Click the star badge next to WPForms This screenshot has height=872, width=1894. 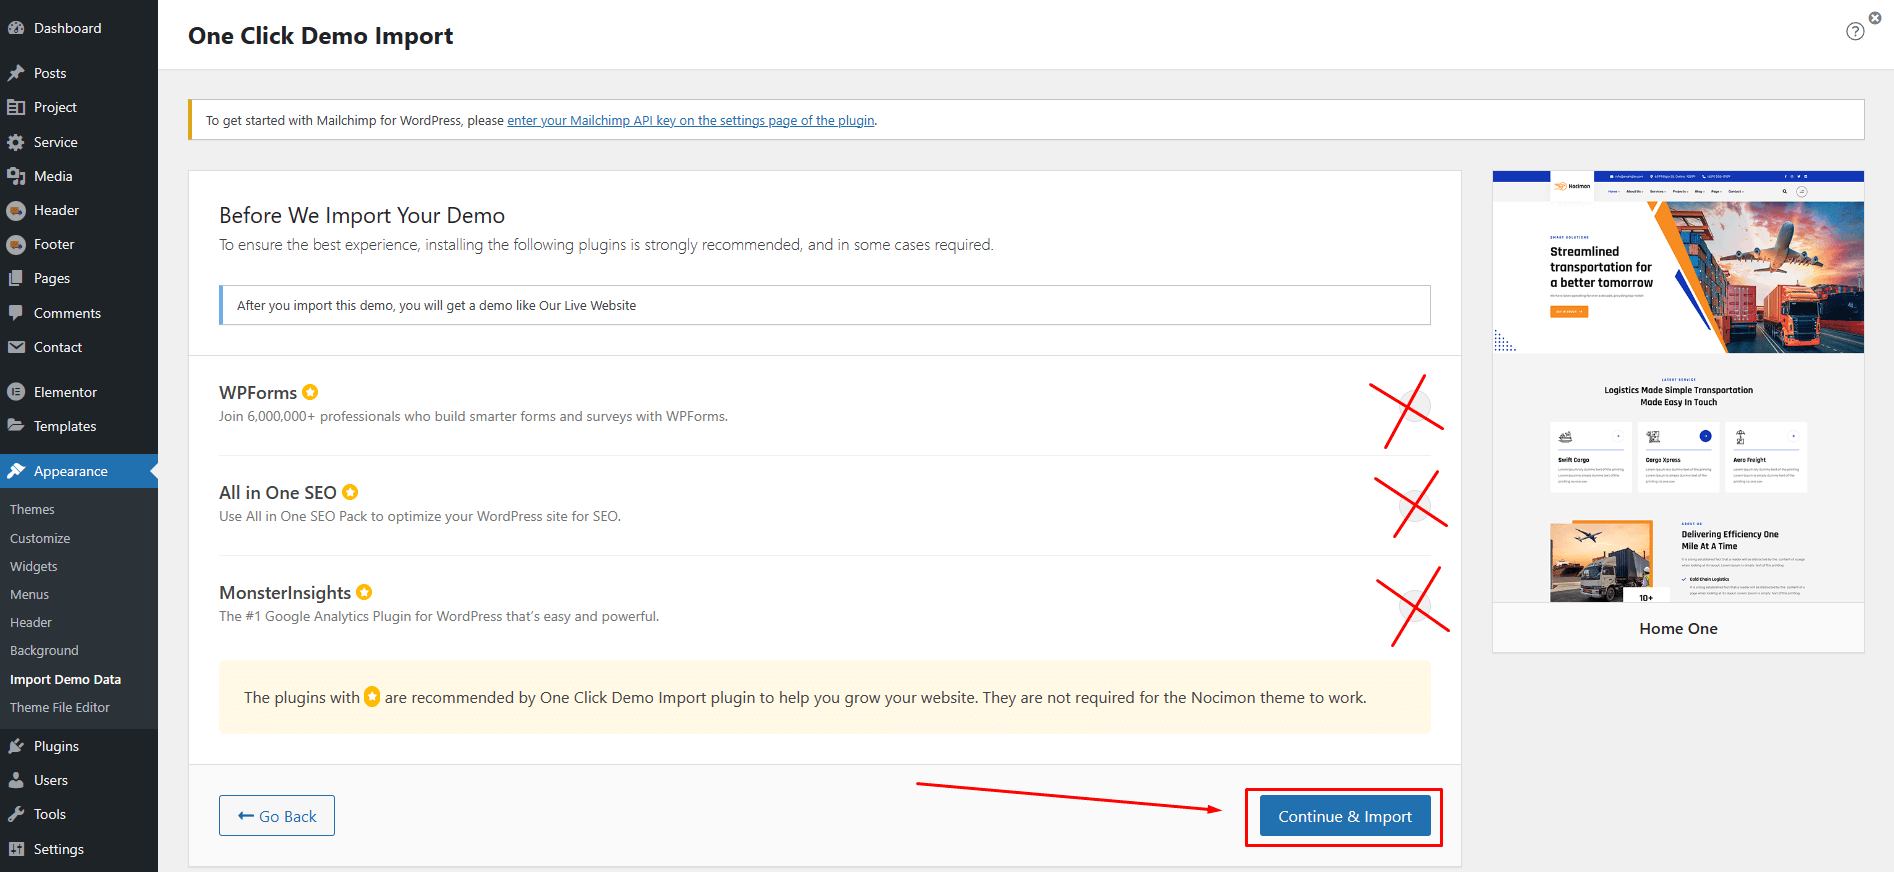pyautogui.click(x=310, y=392)
